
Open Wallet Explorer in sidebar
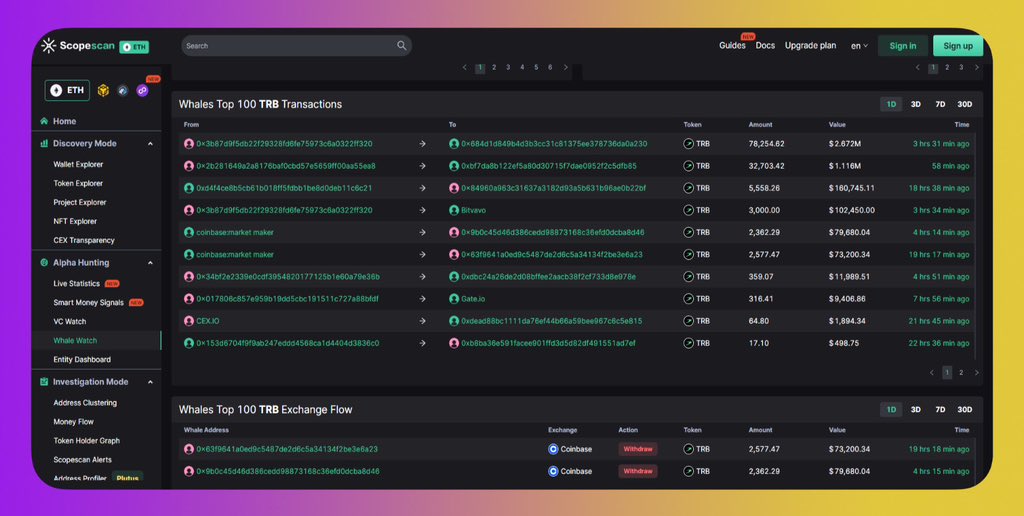[78, 165]
